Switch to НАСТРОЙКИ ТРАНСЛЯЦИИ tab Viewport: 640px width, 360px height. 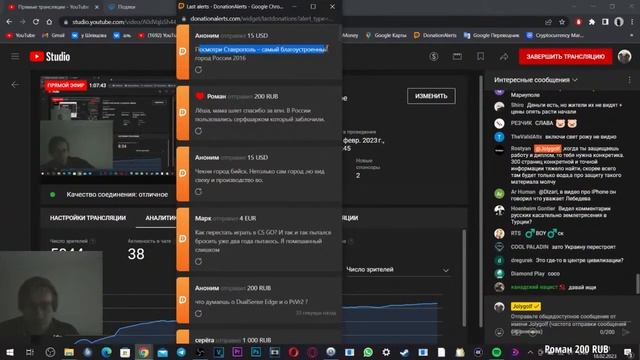pyautogui.click(x=88, y=218)
